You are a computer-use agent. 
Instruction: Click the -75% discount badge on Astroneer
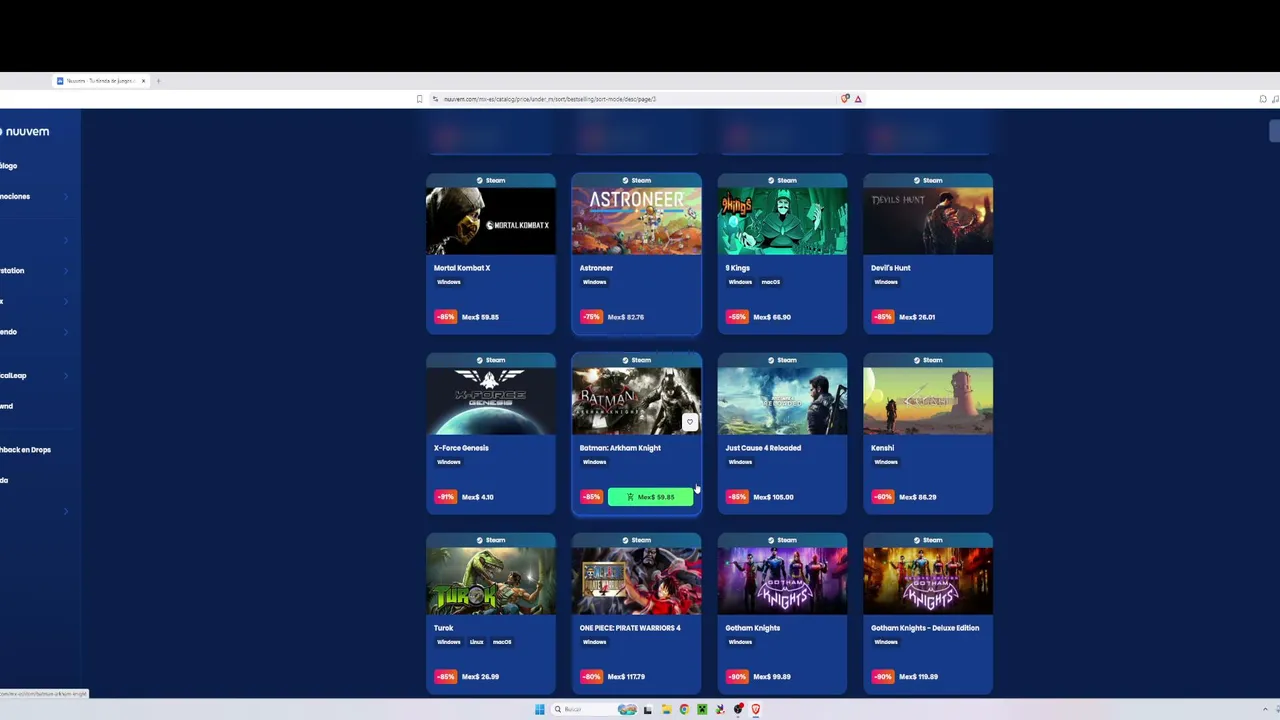coord(591,317)
